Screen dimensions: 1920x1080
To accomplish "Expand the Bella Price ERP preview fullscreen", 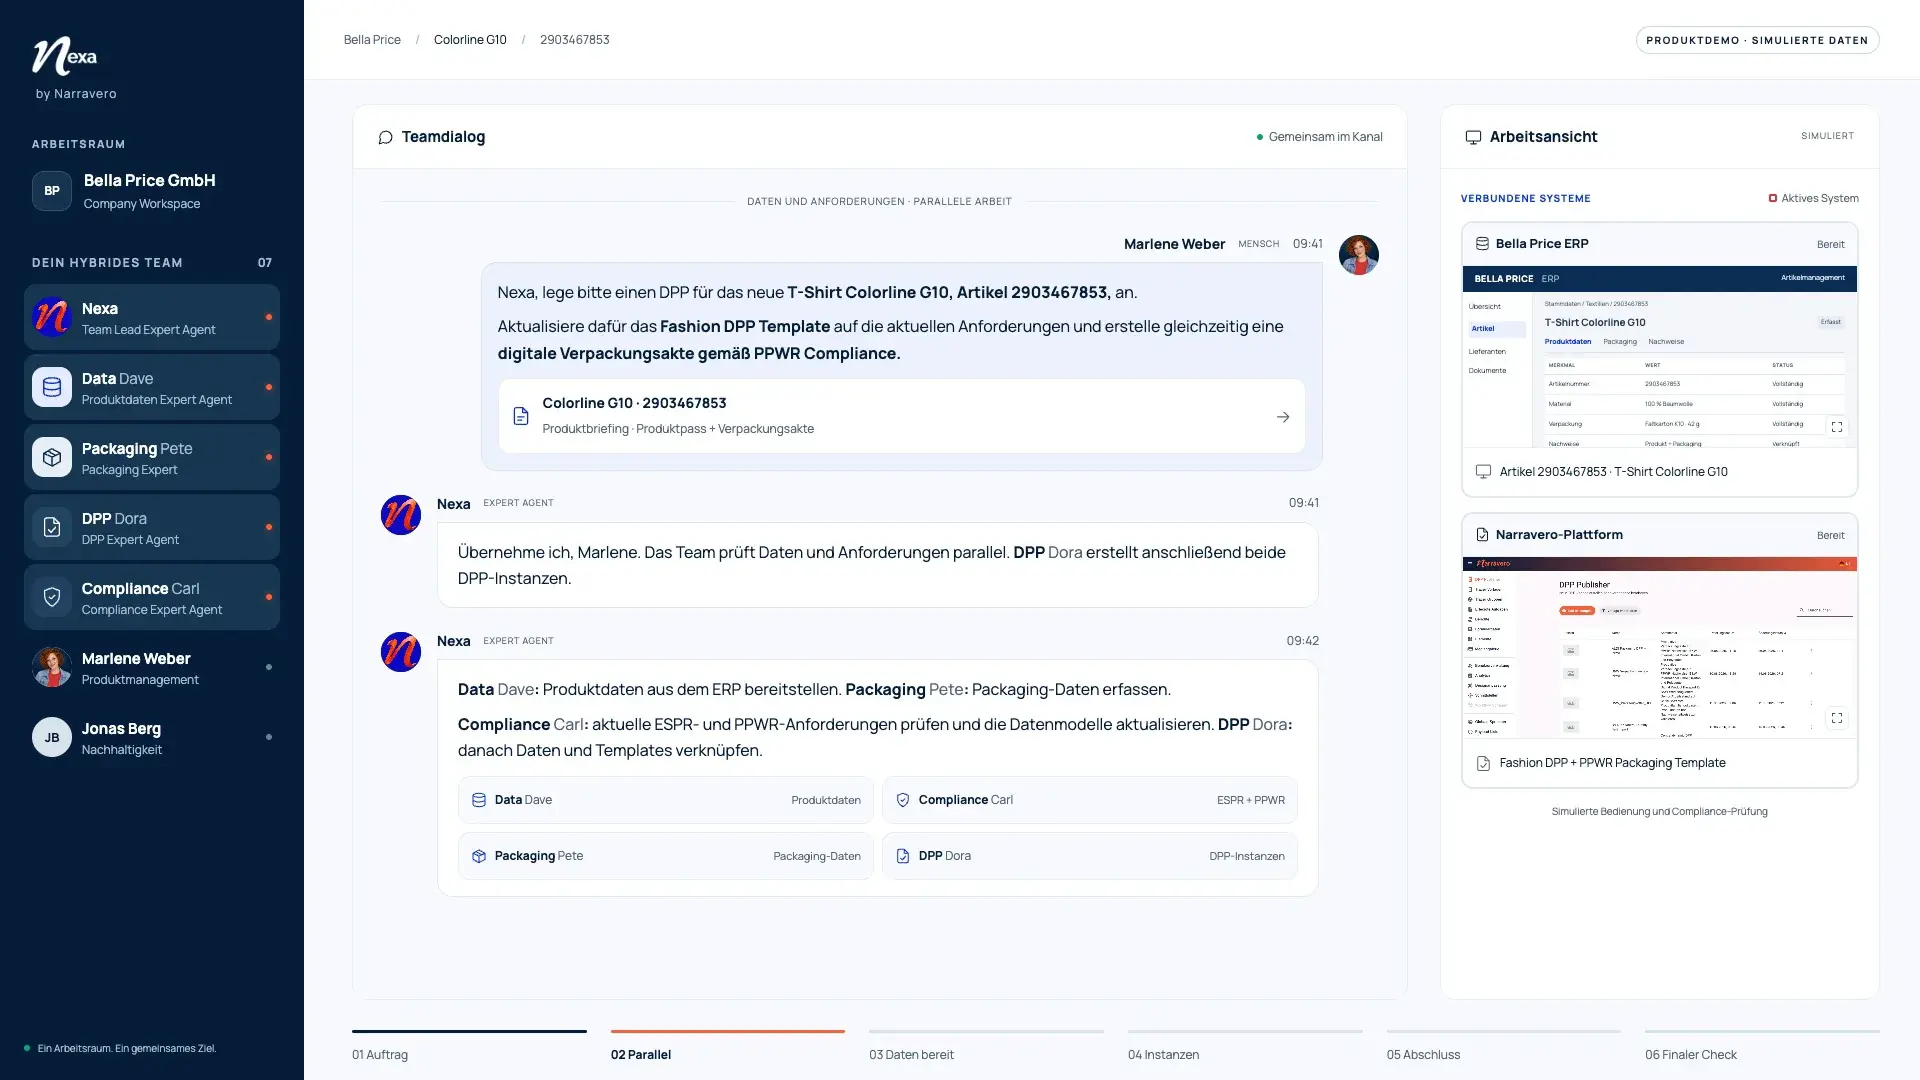I will pos(1837,427).
